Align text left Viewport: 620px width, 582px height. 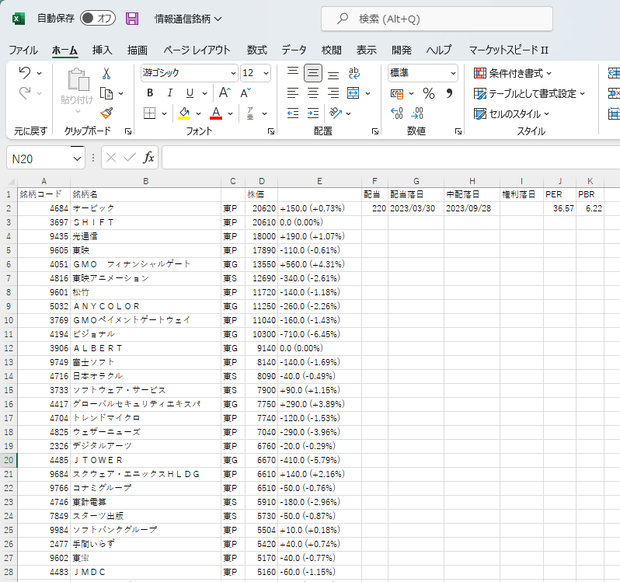click(293, 93)
